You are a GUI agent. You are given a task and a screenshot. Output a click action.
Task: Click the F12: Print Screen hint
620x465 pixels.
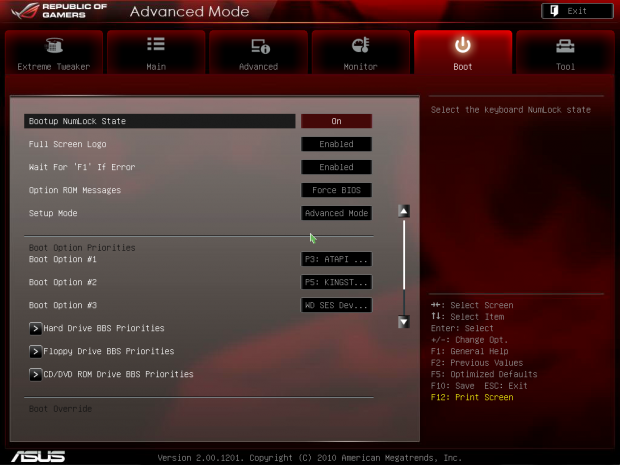(472, 397)
